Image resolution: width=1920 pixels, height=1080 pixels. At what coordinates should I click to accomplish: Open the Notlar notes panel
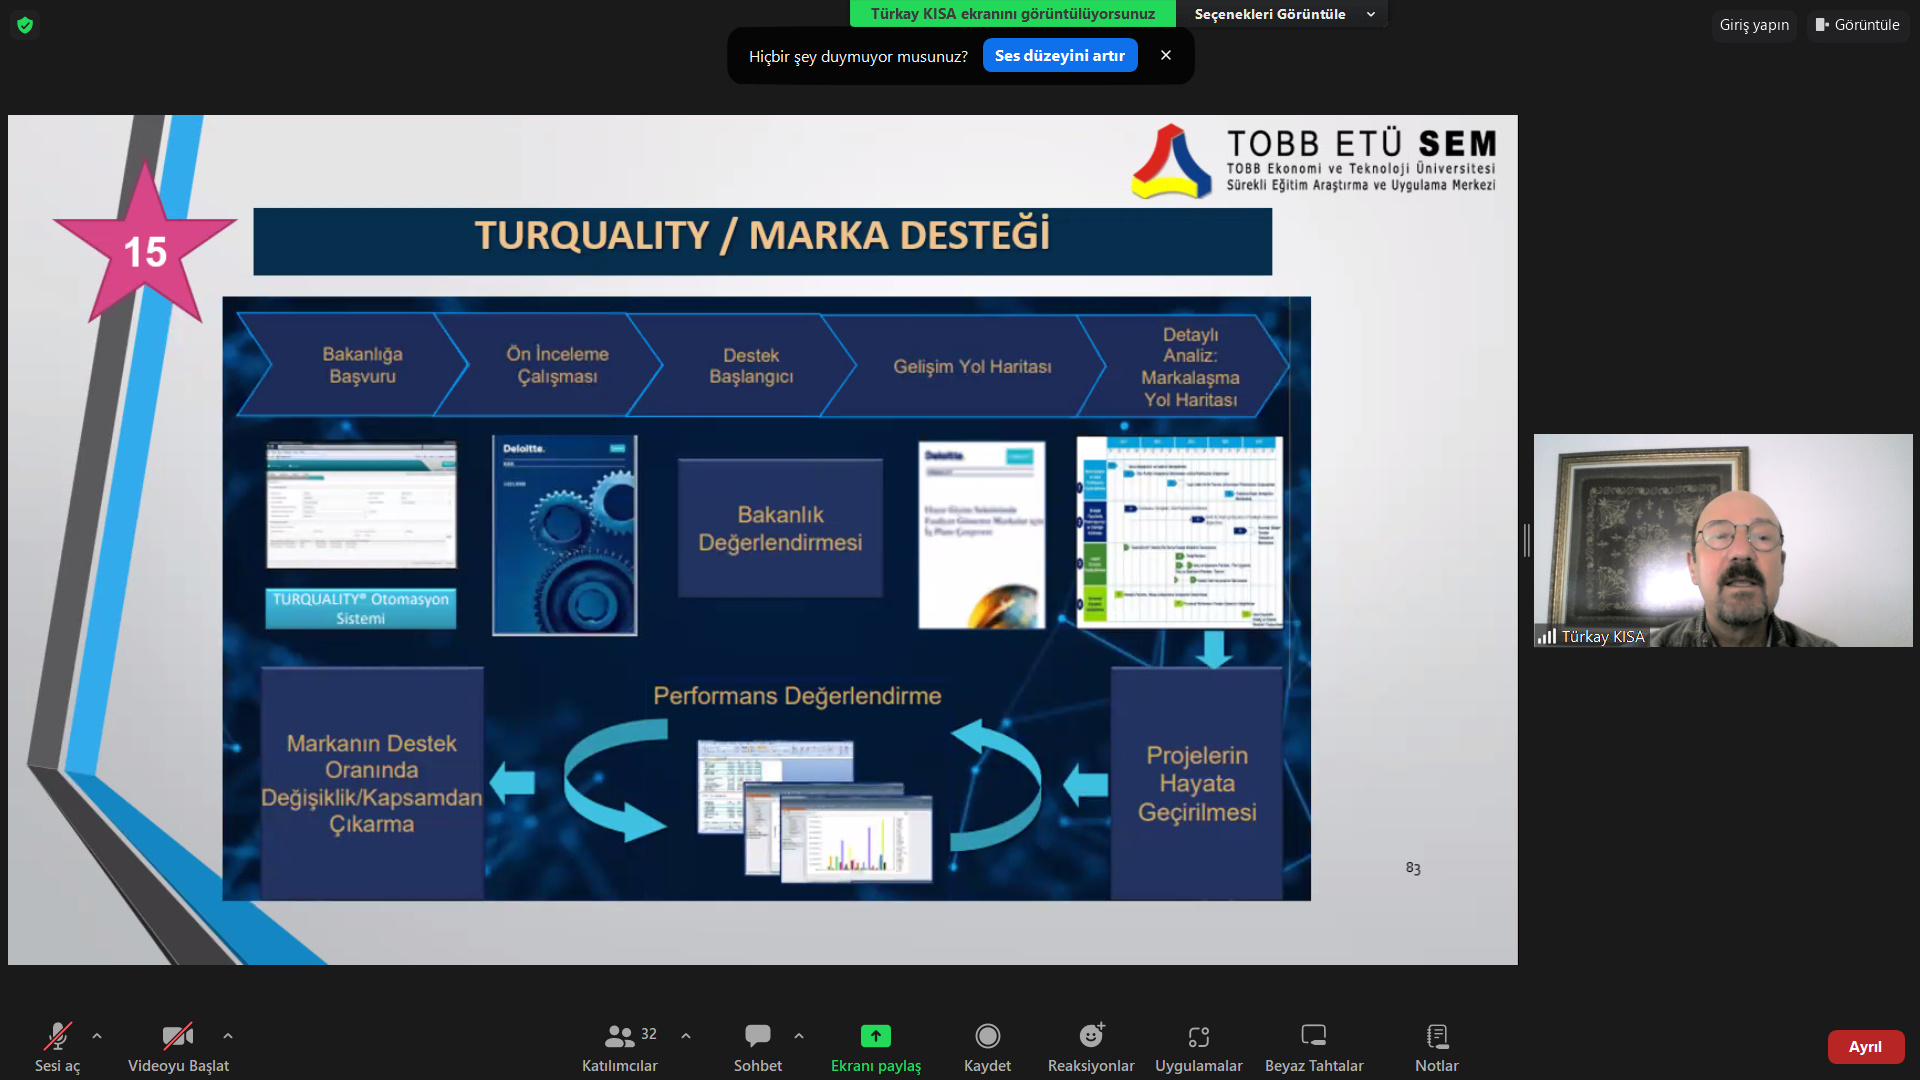pyautogui.click(x=1437, y=1047)
